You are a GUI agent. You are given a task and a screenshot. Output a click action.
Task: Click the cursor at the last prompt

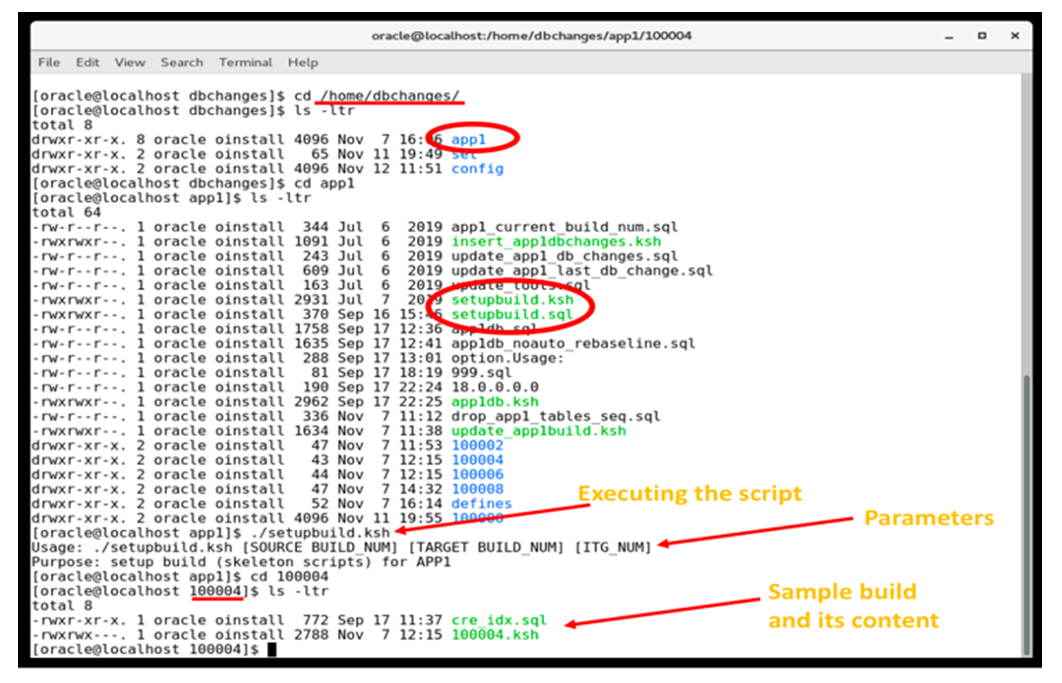click(x=273, y=650)
